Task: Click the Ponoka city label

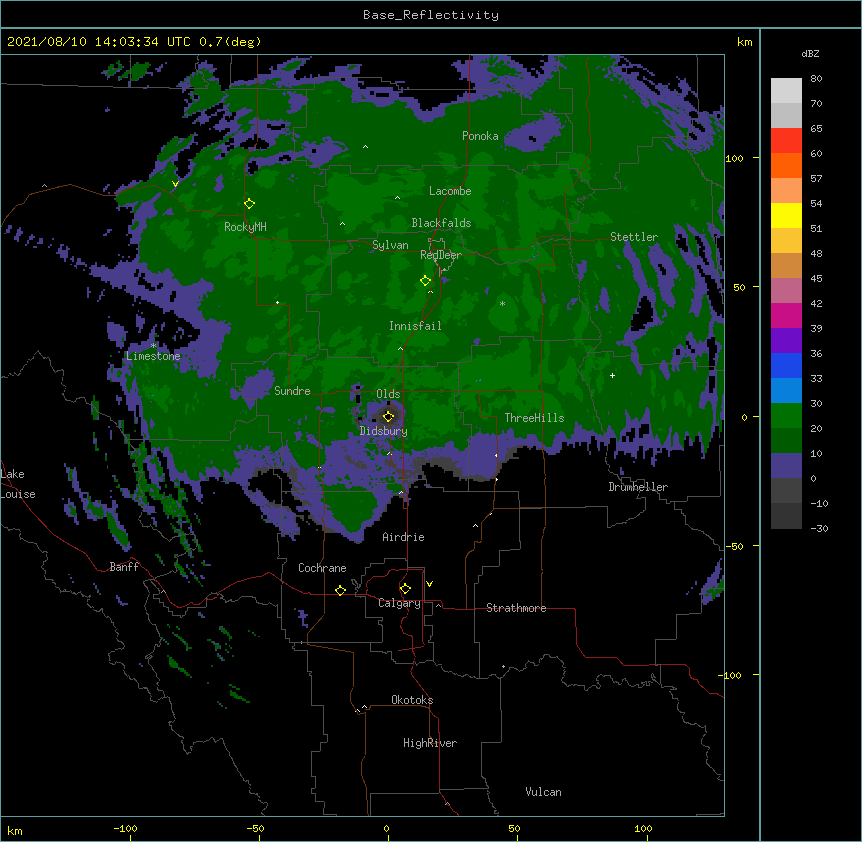Action: pyautogui.click(x=480, y=136)
